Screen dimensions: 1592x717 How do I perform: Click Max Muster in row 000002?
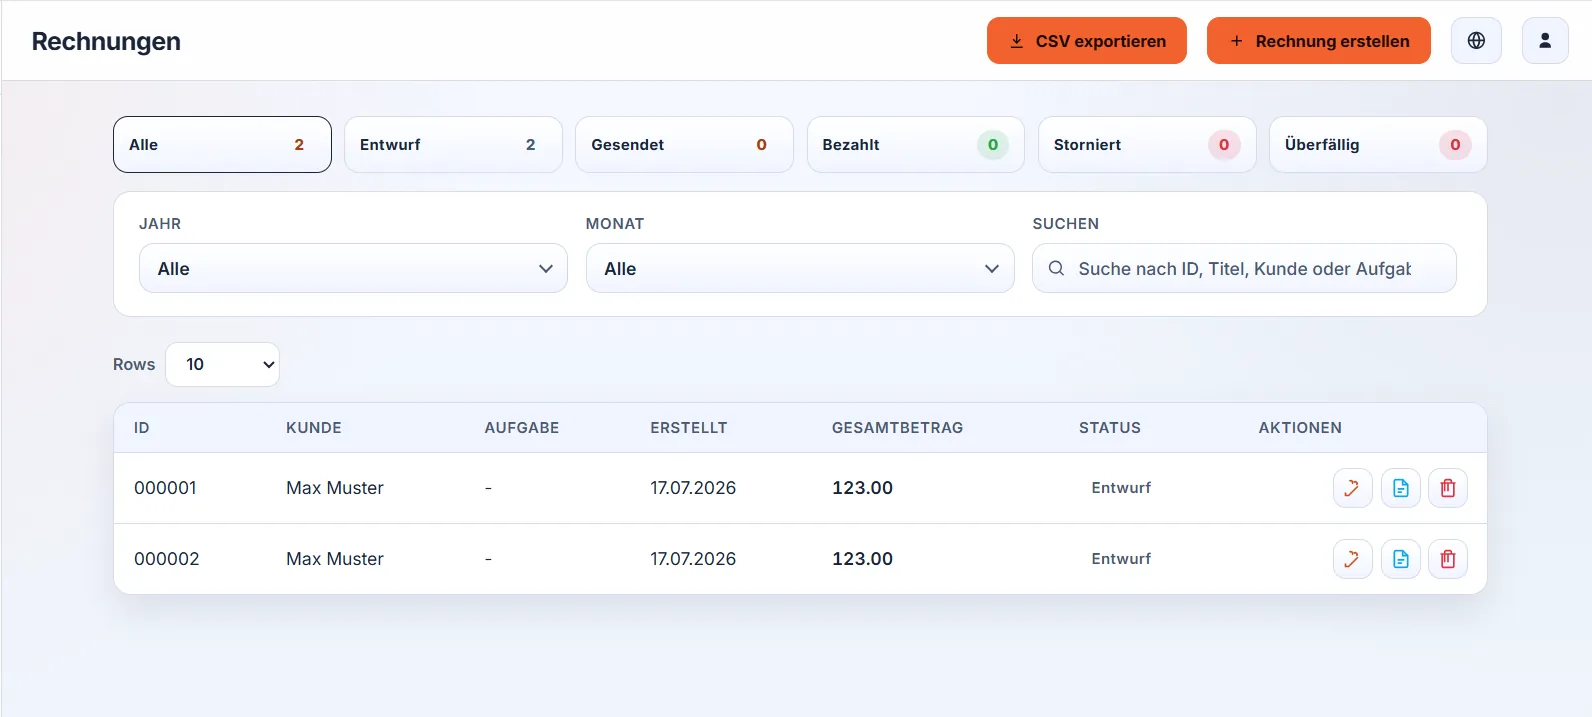point(335,559)
